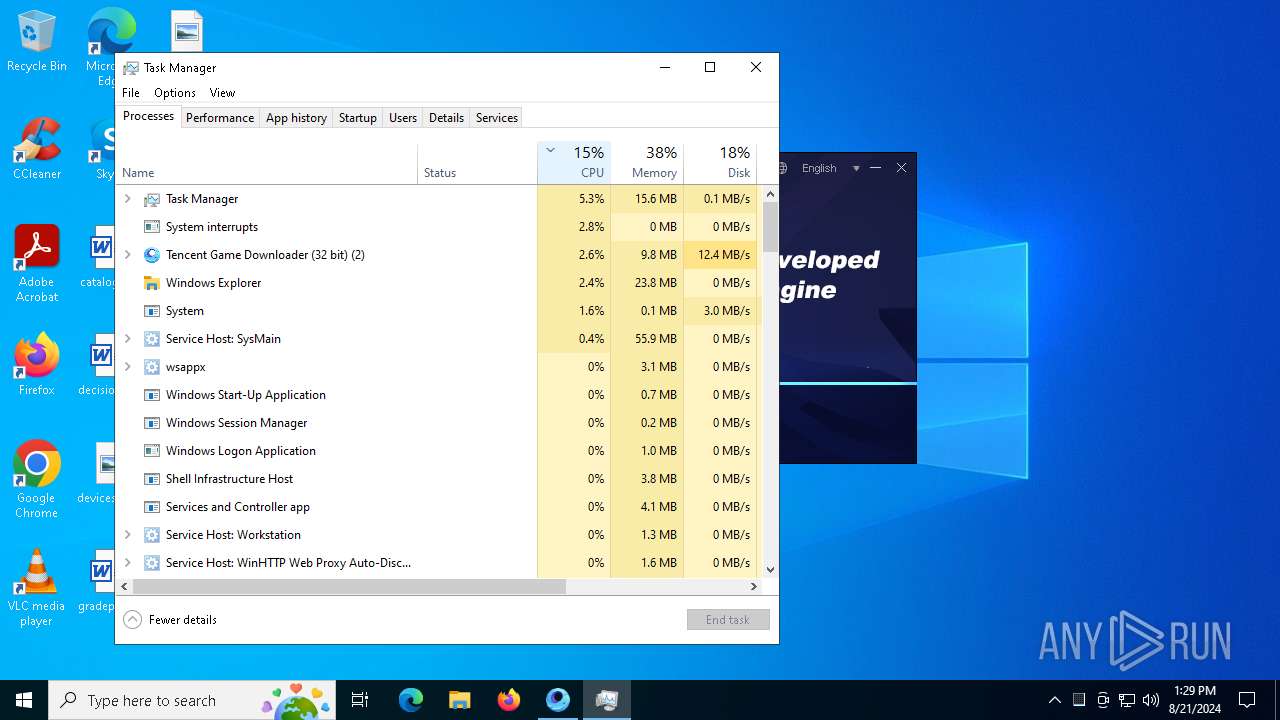Click the taskbar search box
Screen dimensions: 1280x720
(190, 700)
